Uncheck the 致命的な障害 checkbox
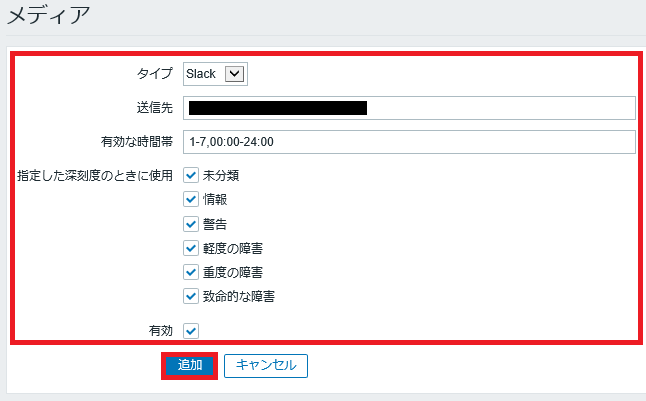646x401 pixels. coord(191,296)
